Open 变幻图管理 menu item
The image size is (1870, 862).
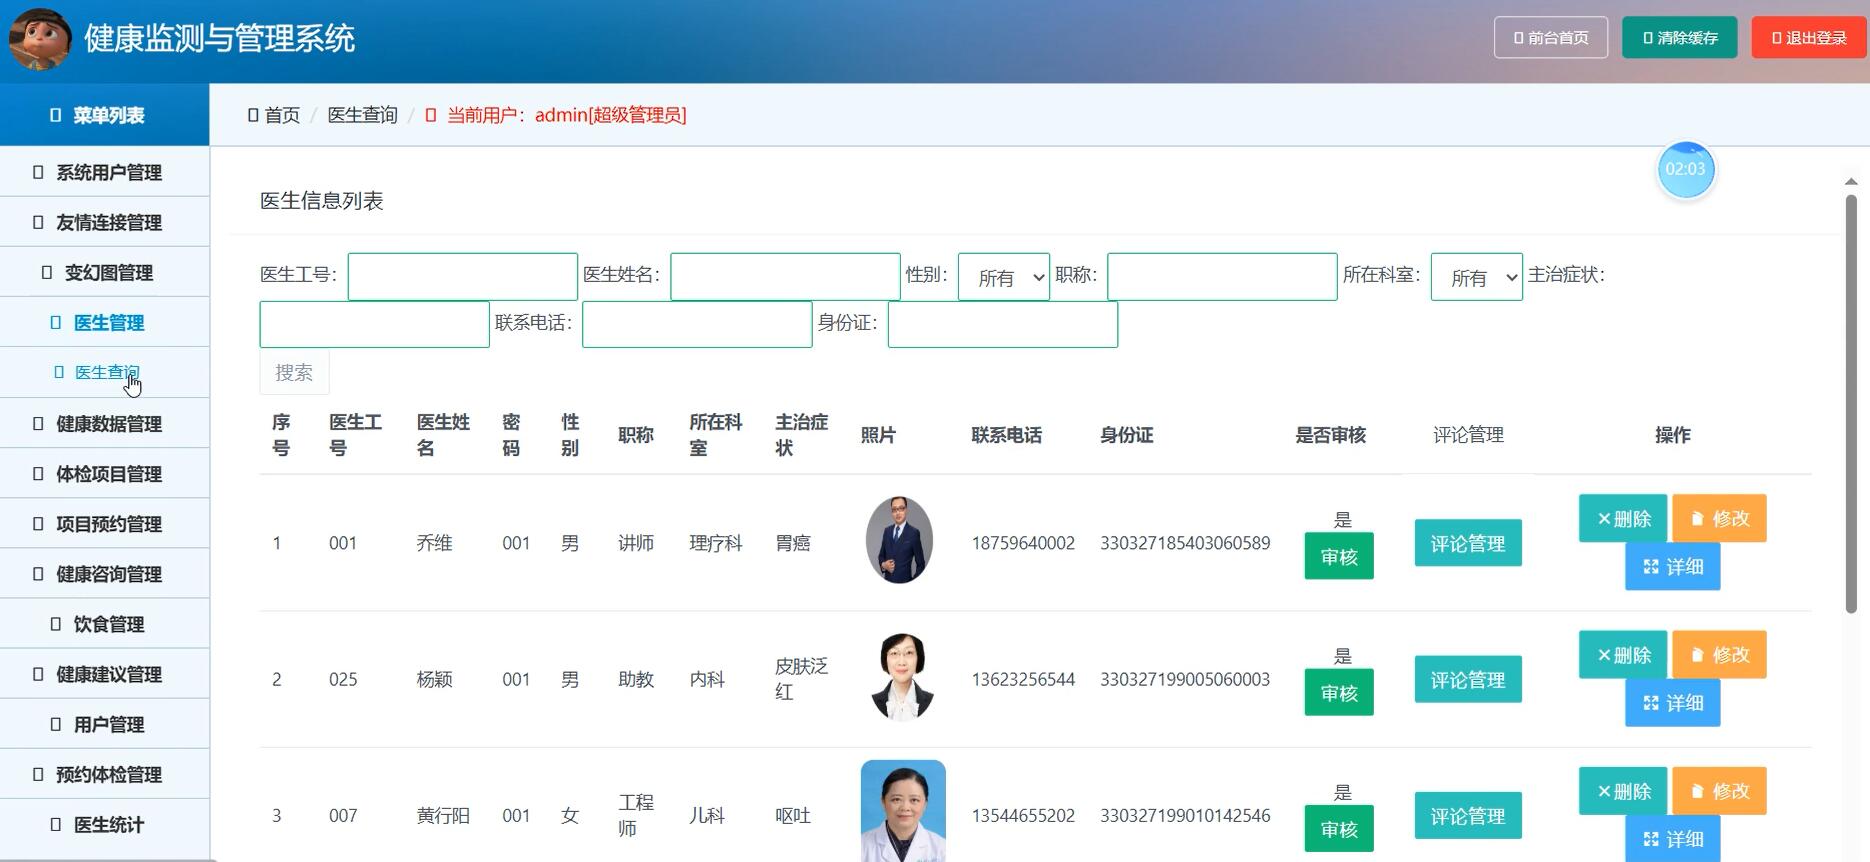tap(105, 272)
